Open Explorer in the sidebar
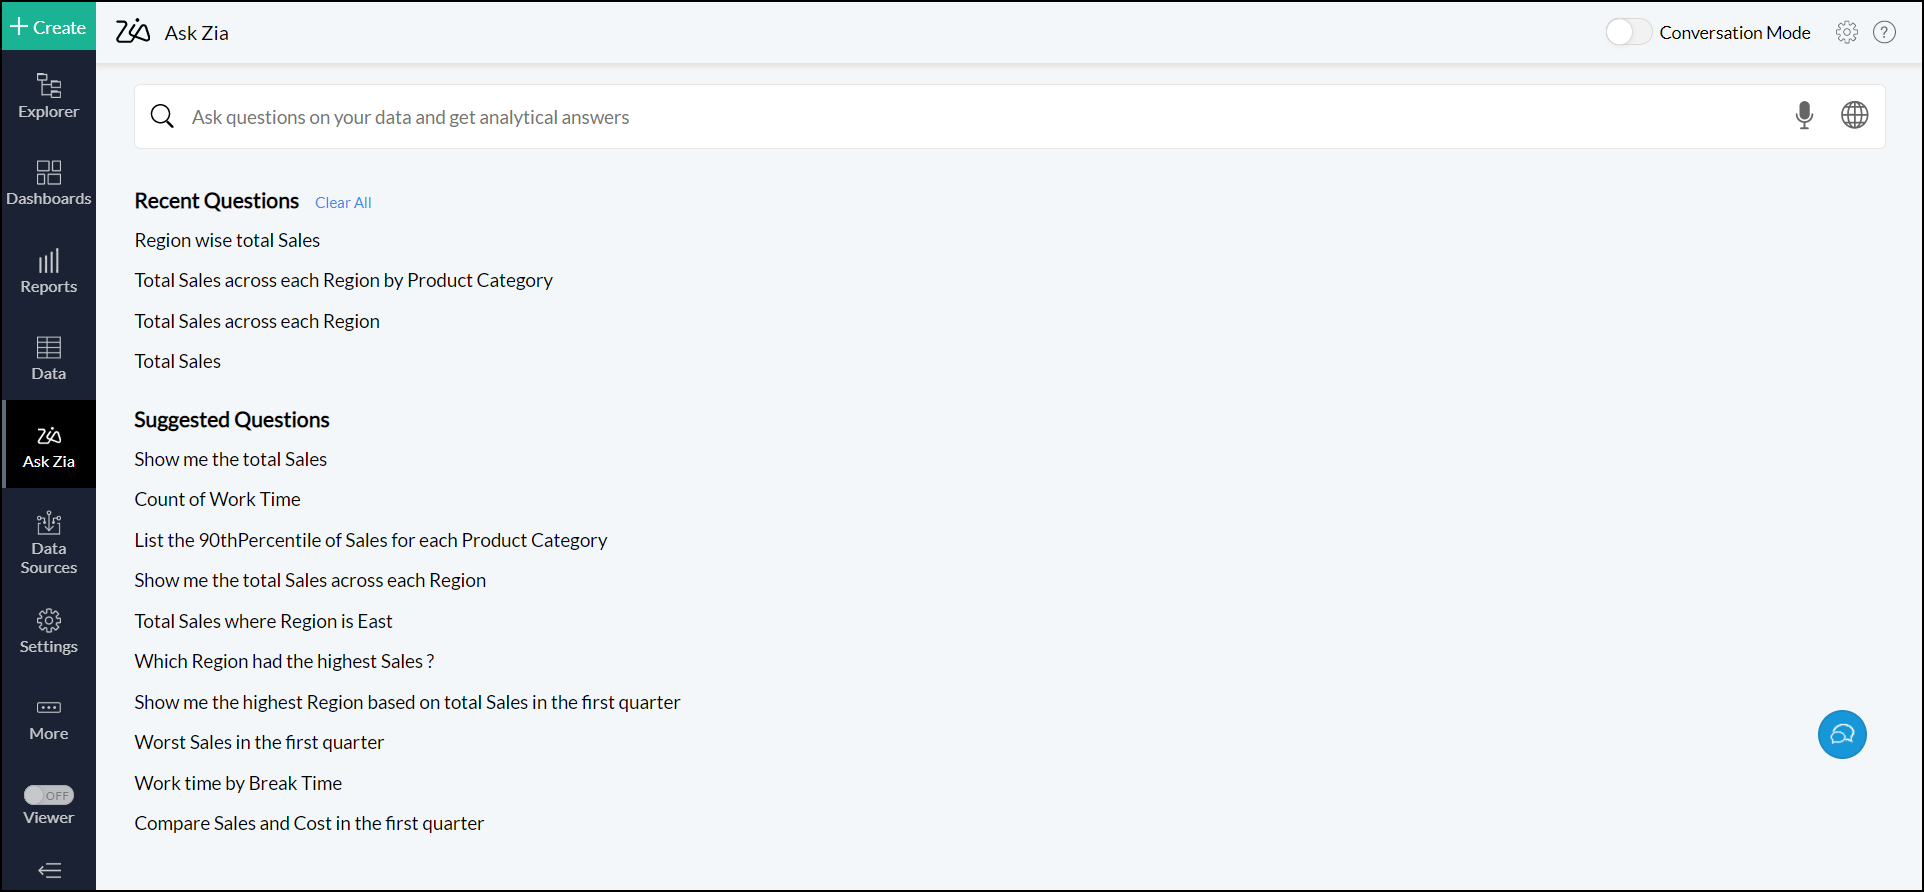The width and height of the screenshot is (1924, 892). coord(48,96)
